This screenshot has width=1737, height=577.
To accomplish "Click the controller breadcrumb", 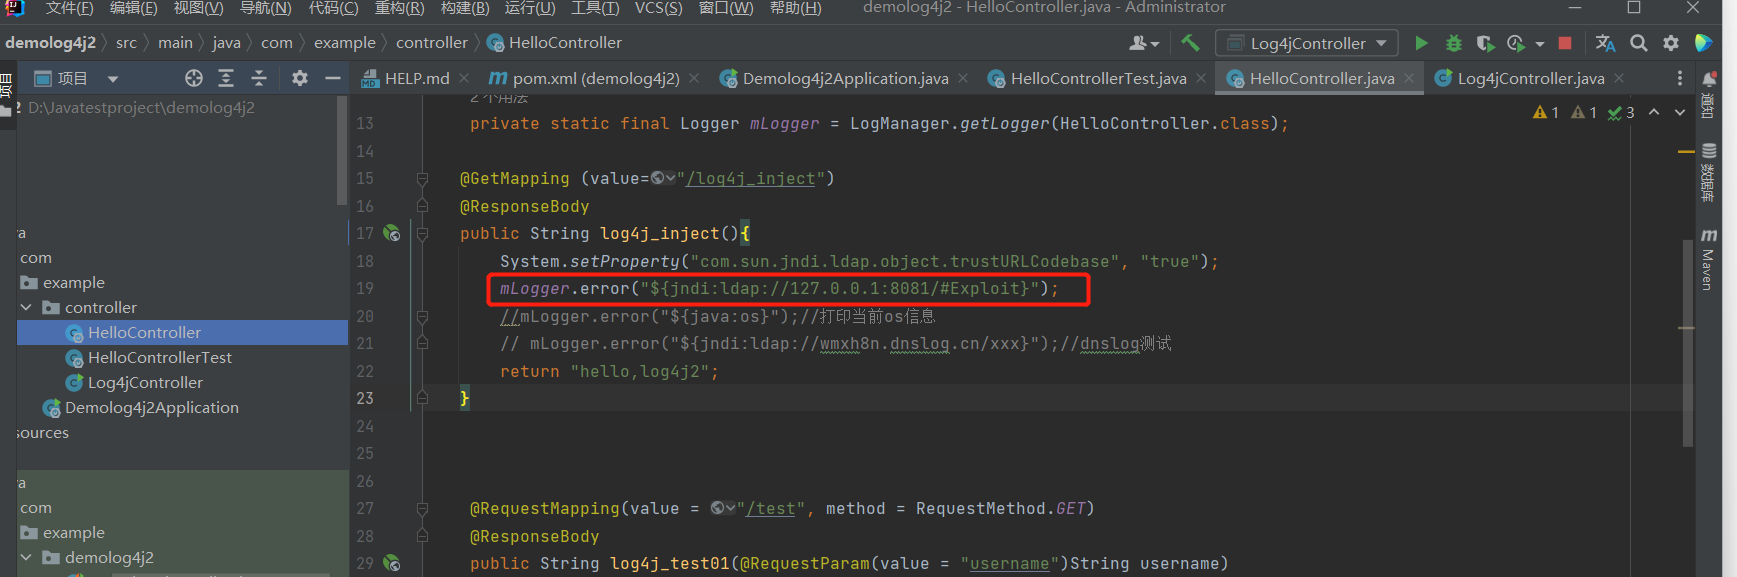I will click(432, 43).
